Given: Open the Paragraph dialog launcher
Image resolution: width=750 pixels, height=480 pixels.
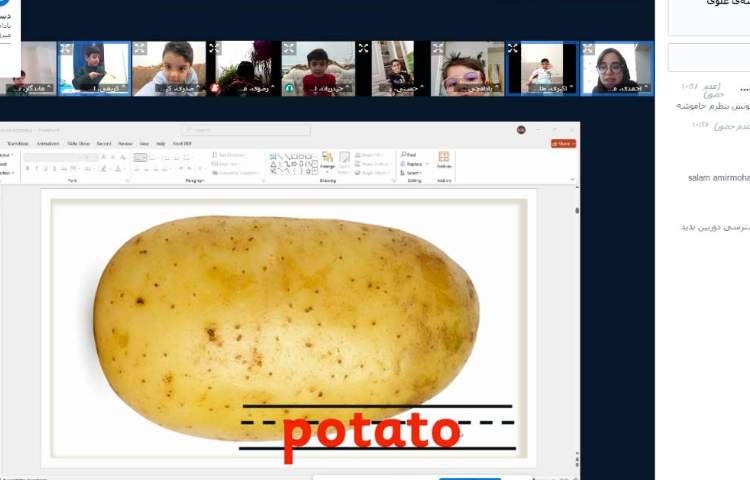Looking at the screenshot, I should 263,181.
